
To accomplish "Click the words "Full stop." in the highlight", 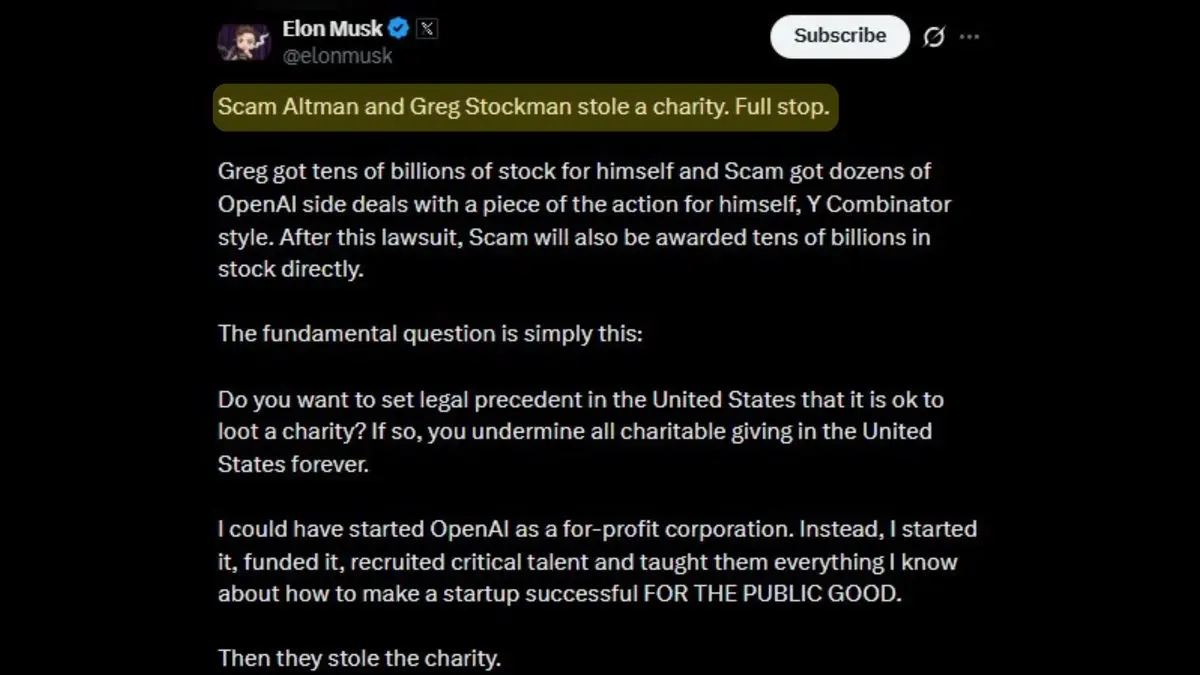I will point(782,107).
